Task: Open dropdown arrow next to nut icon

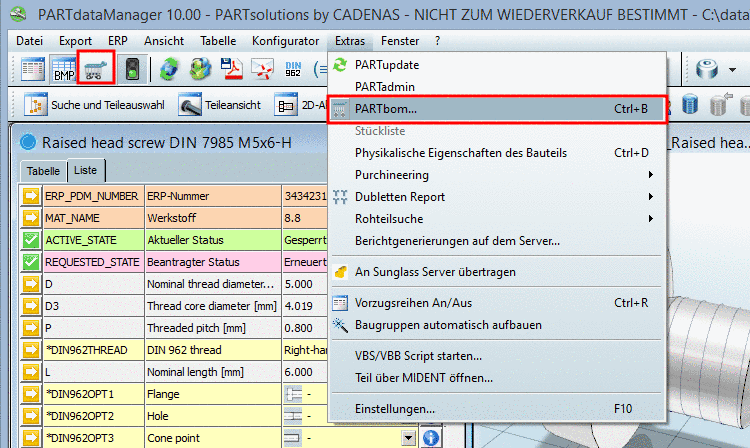Action: [x=732, y=70]
